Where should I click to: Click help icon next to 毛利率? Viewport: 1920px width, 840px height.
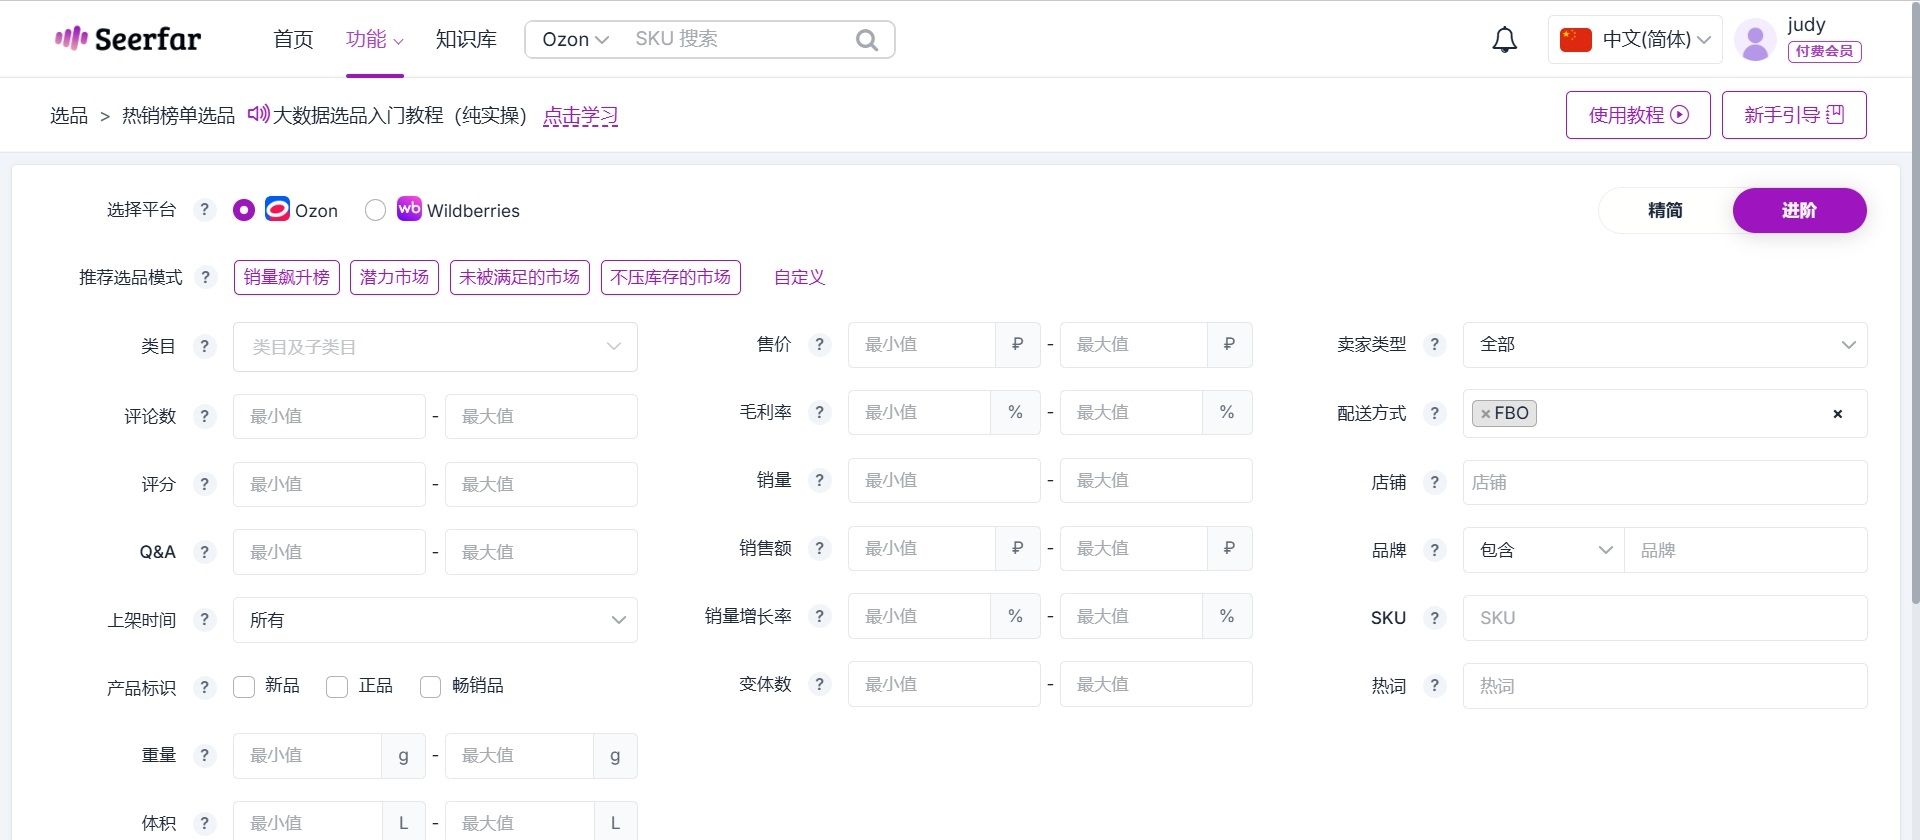point(820,412)
